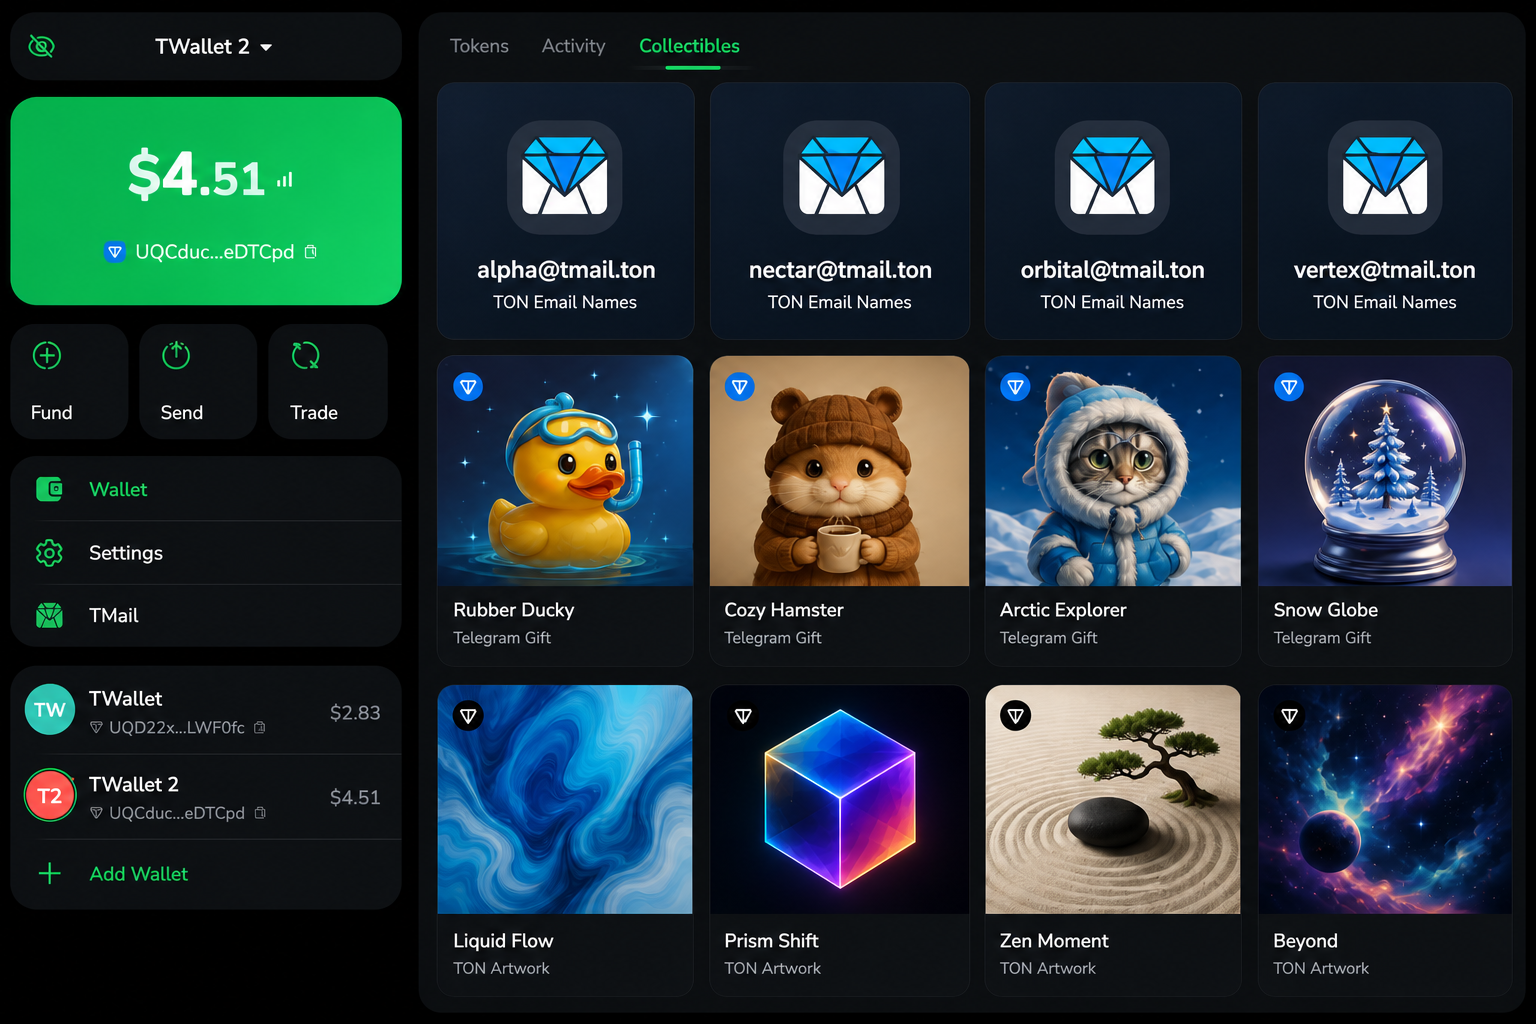Open the alpha@tmail.ton collectible
The height and width of the screenshot is (1024, 1536).
tap(565, 211)
